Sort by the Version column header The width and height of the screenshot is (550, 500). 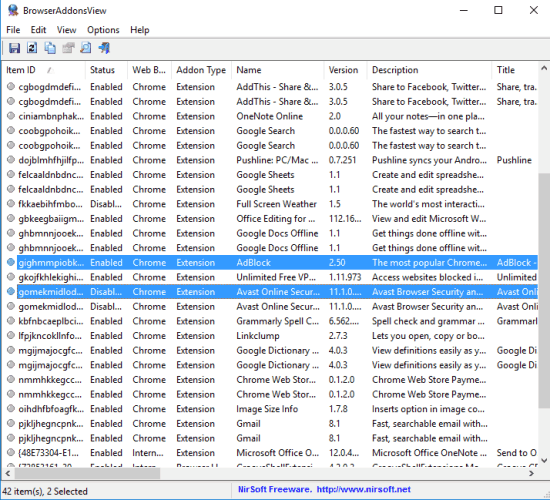point(346,70)
